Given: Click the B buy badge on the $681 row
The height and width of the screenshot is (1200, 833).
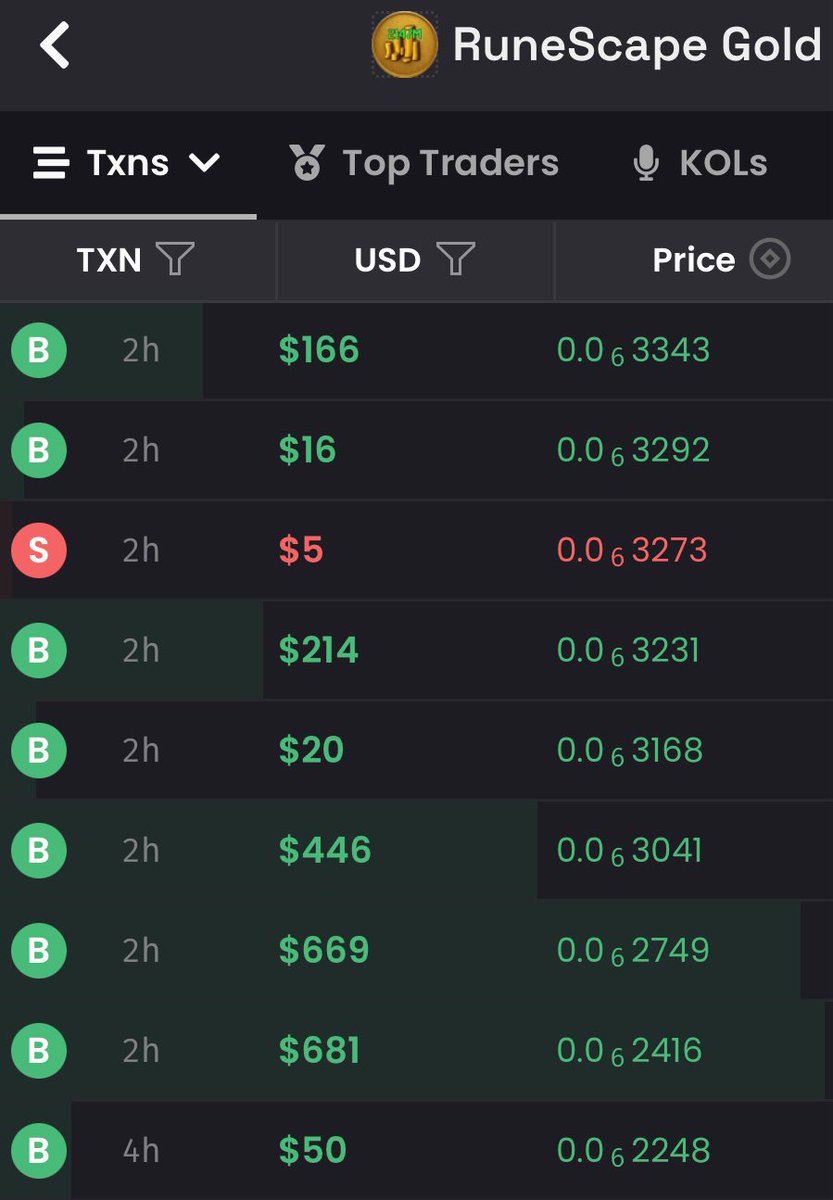Looking at the screenshot, I should pos(39,1050).
